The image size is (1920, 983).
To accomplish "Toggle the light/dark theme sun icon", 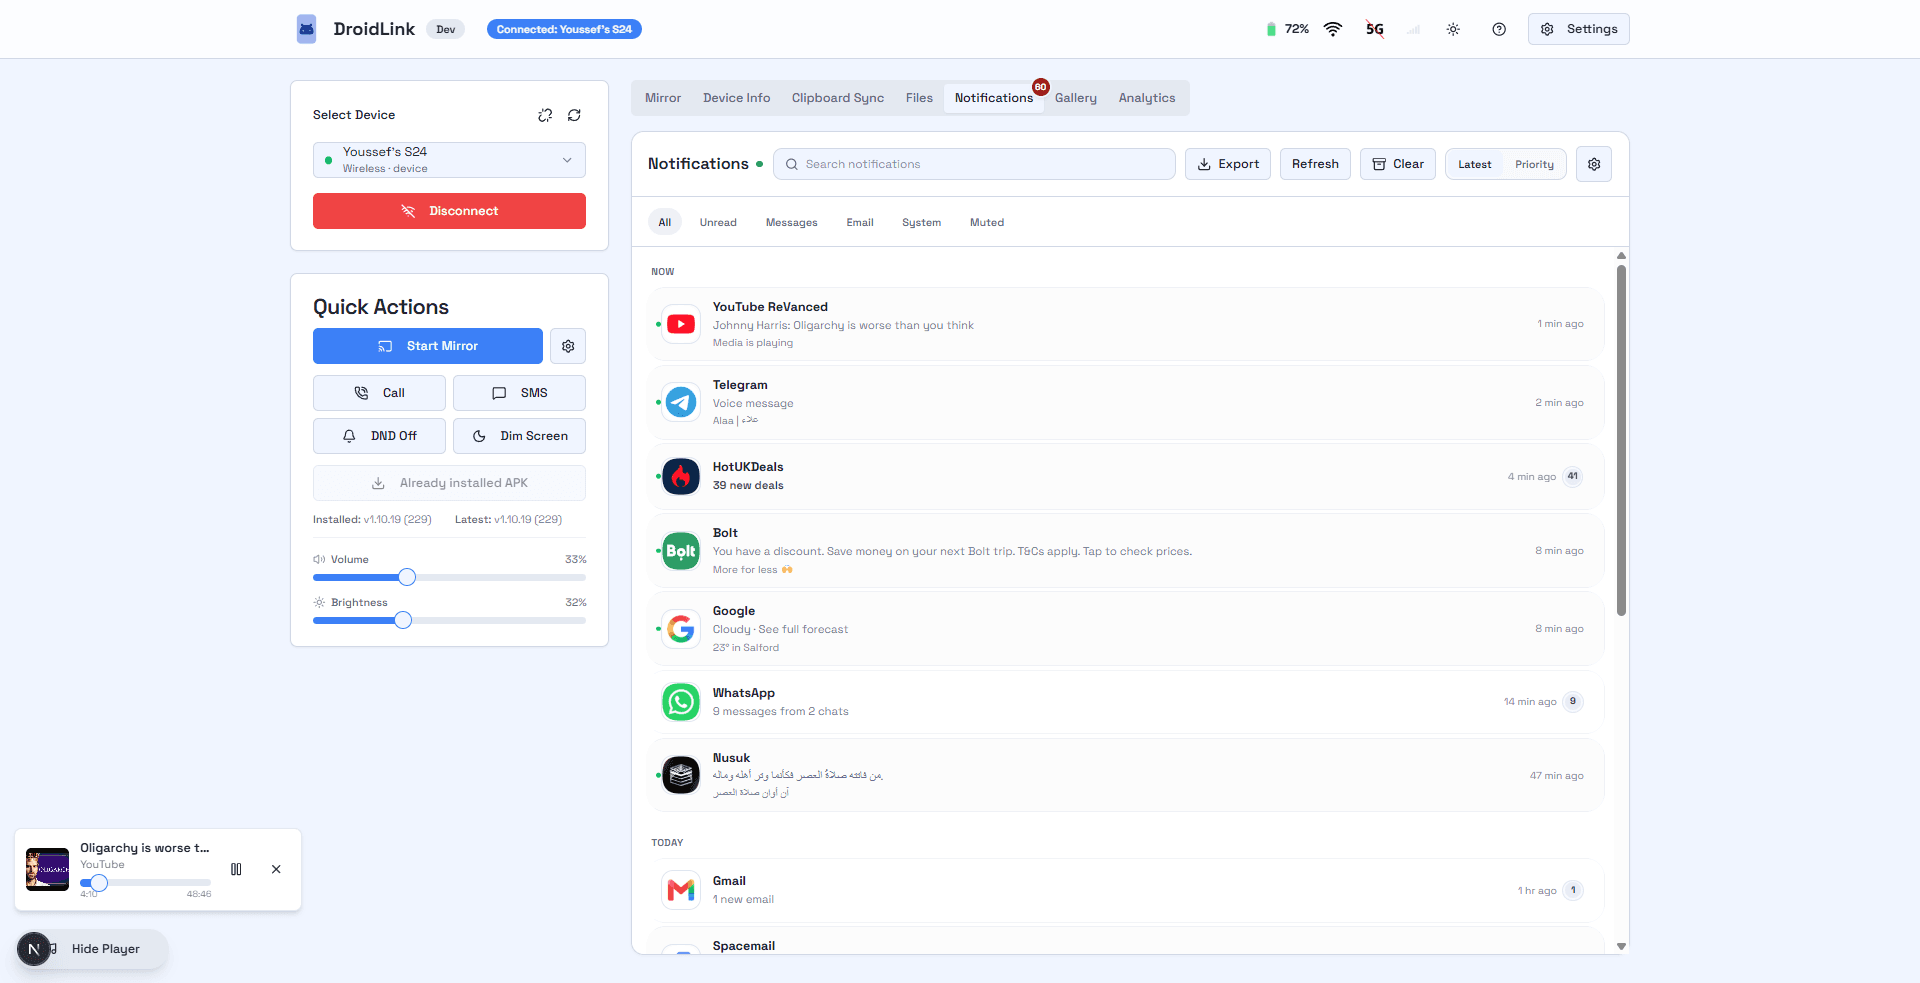I will pyautogui.click(x=1453, y=29).
